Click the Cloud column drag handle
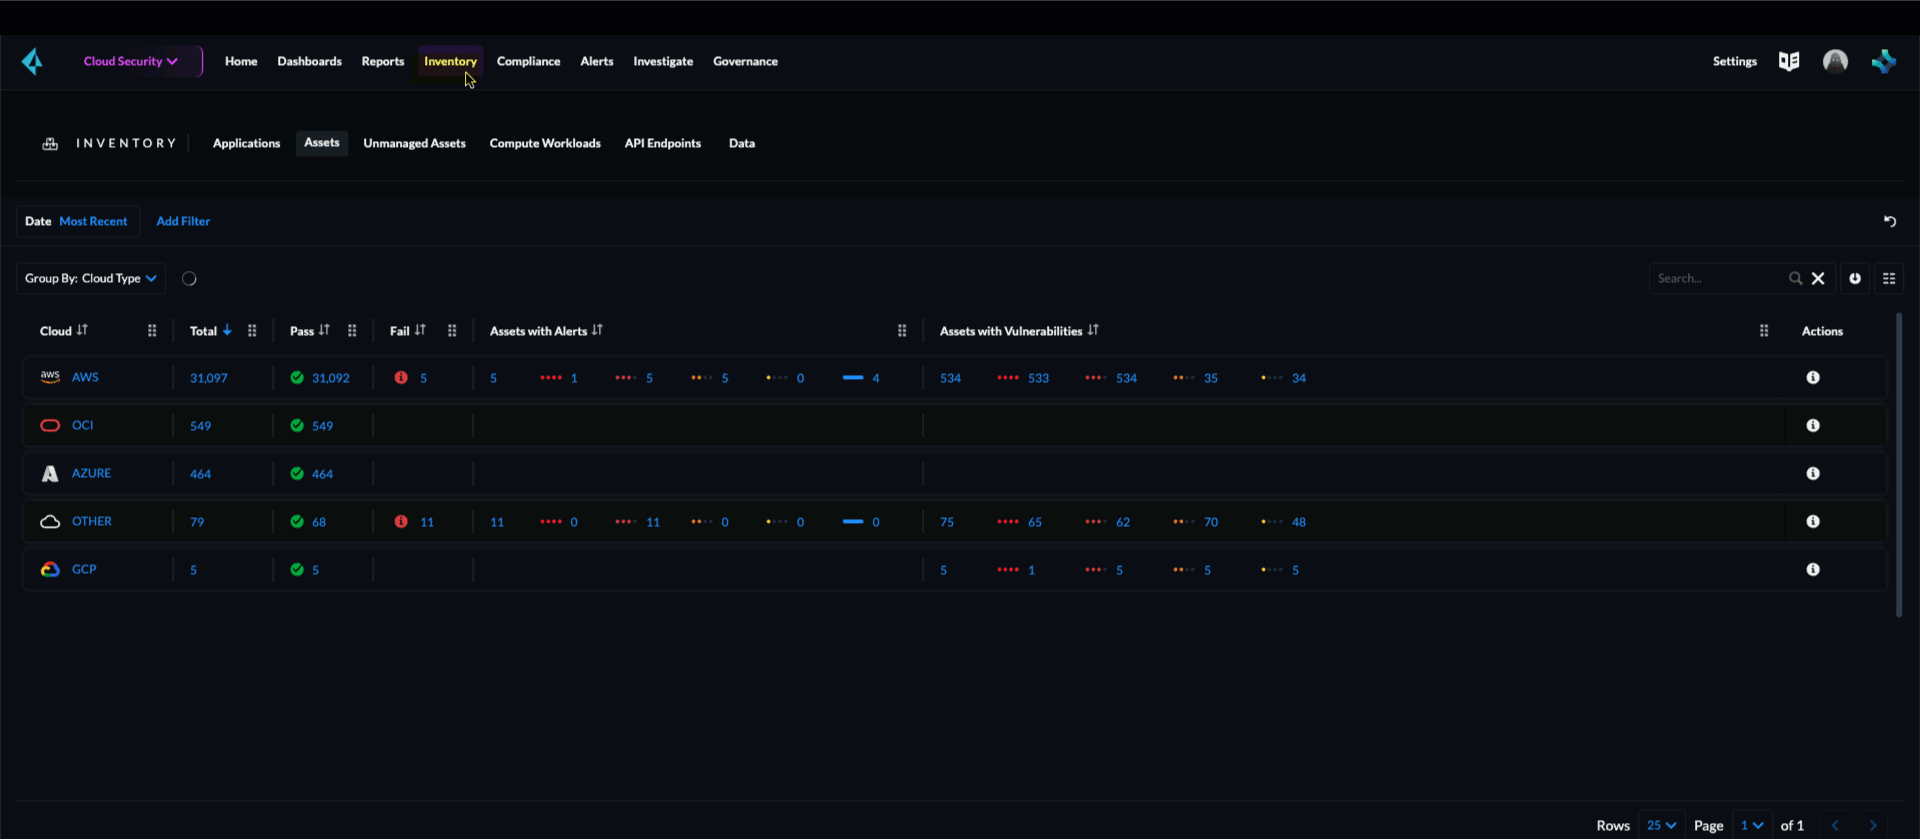The width and height of the screenshot is (1920, 839). point(152,331)
